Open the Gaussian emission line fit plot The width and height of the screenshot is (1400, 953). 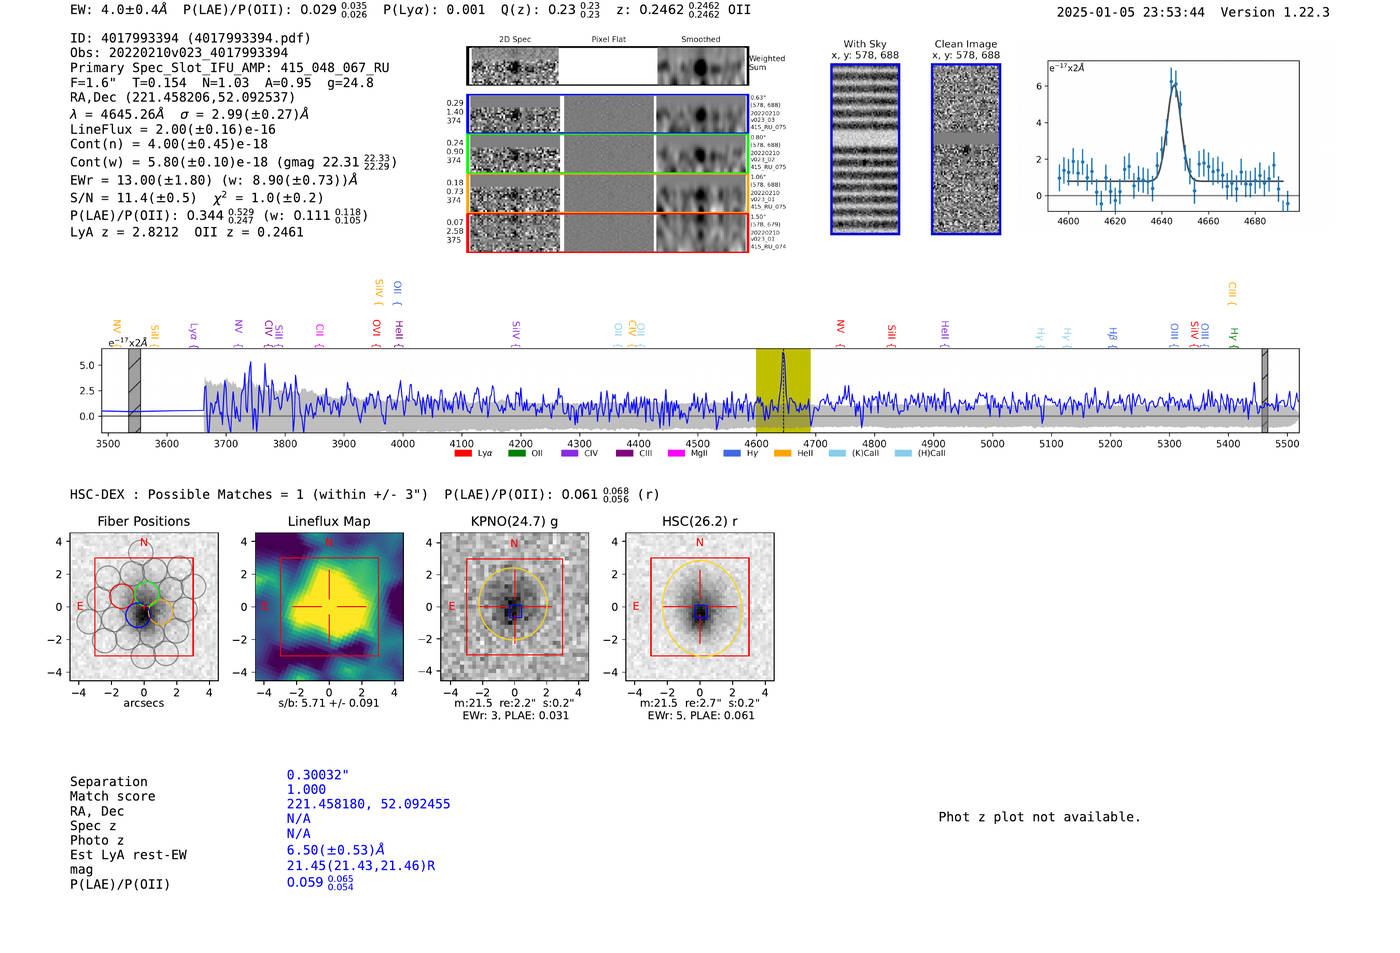click(x=1172, y=136)
